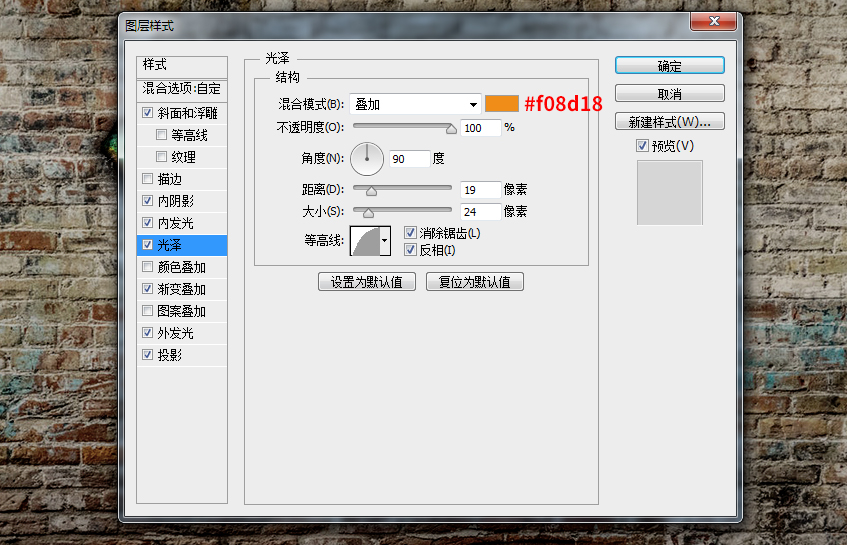Click the 角度 angle dial
This screenshot has height=545, width=847.
point(367,159)
